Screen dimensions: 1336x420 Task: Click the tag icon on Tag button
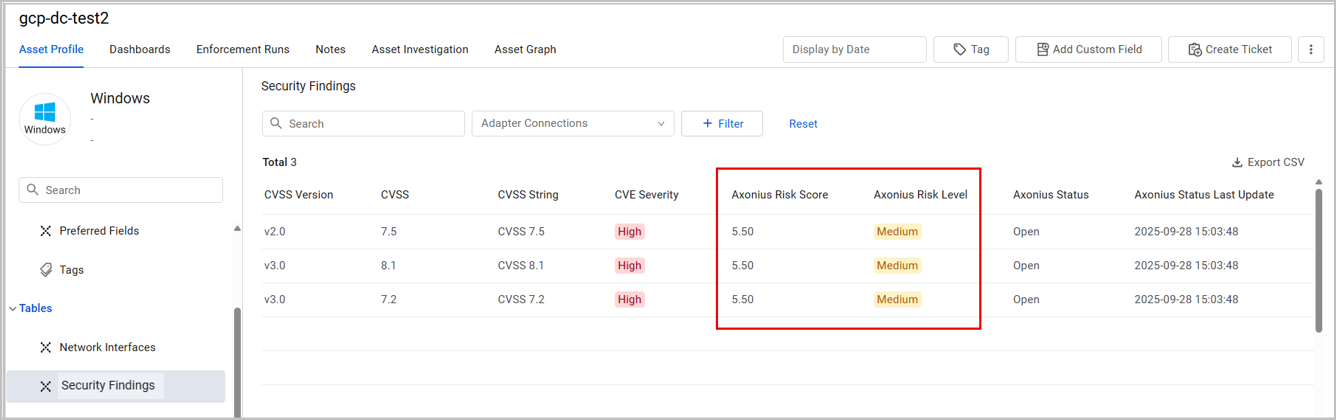959,50
